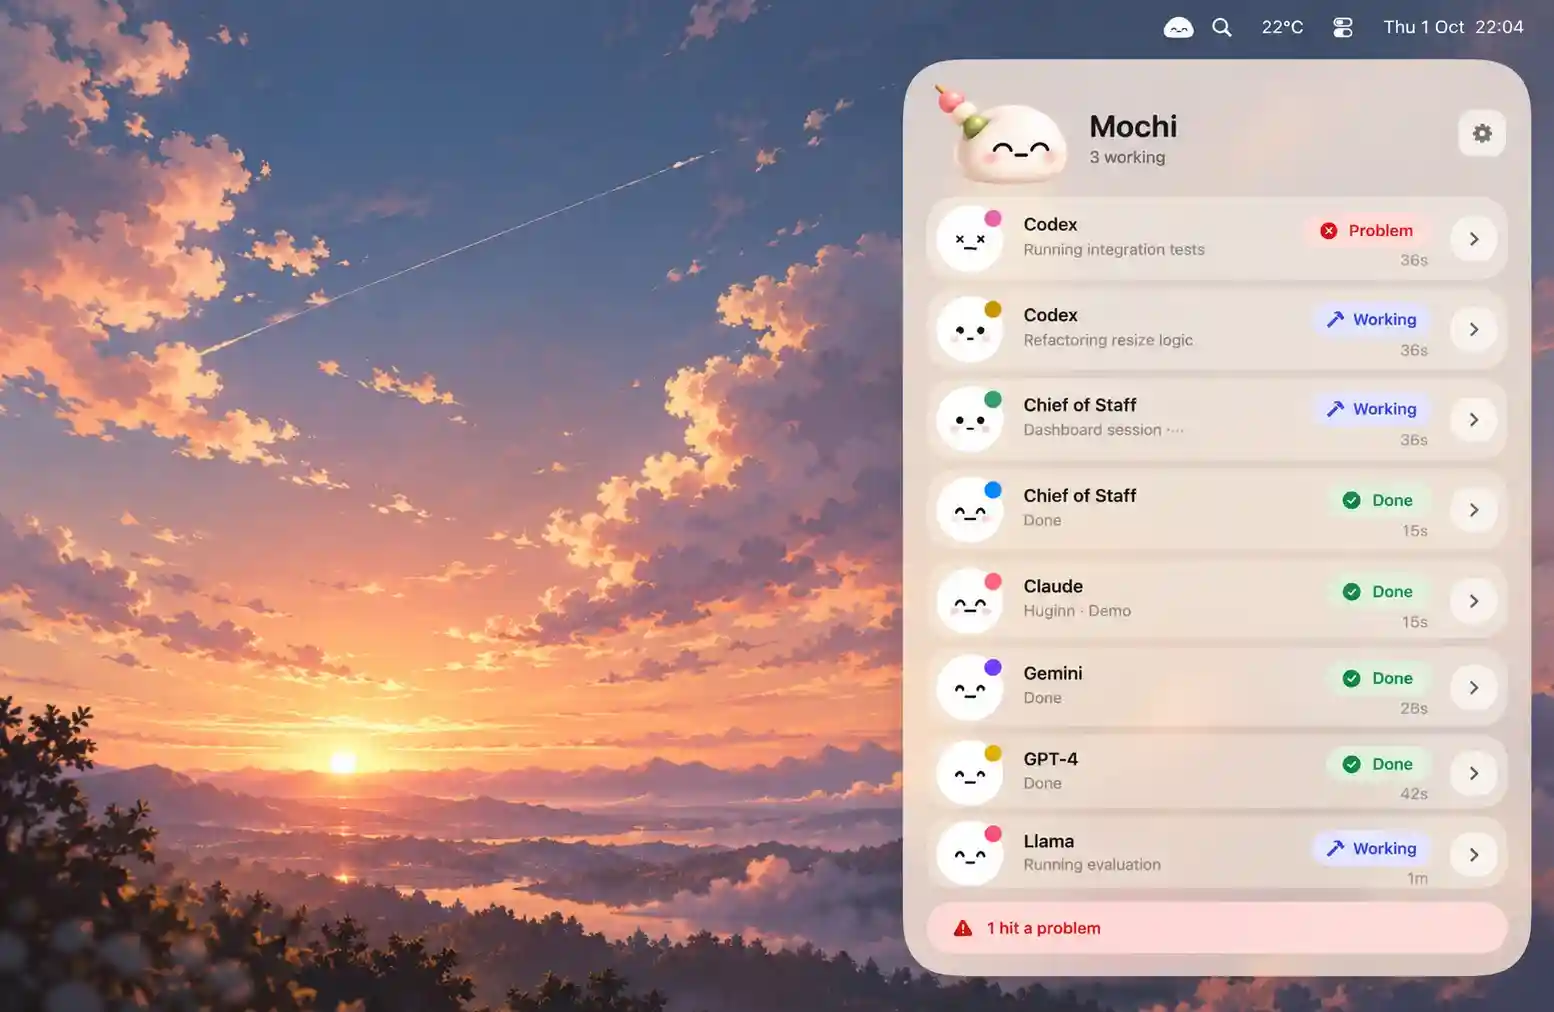
Task: Expand the Claude row chevron
Action: (x=1474, y=601)
